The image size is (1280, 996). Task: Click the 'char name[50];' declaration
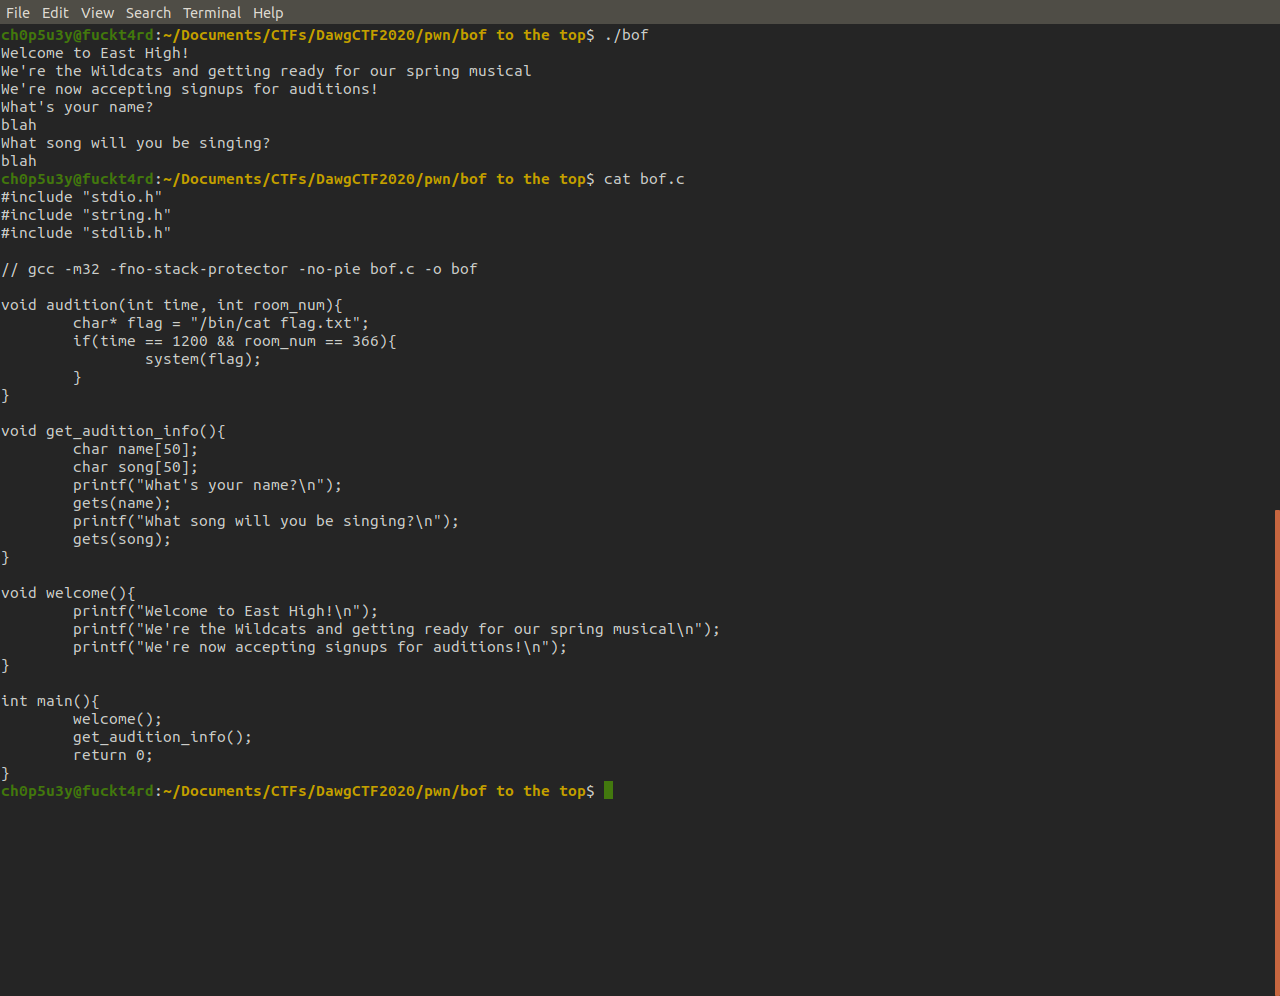coord(135,449)
